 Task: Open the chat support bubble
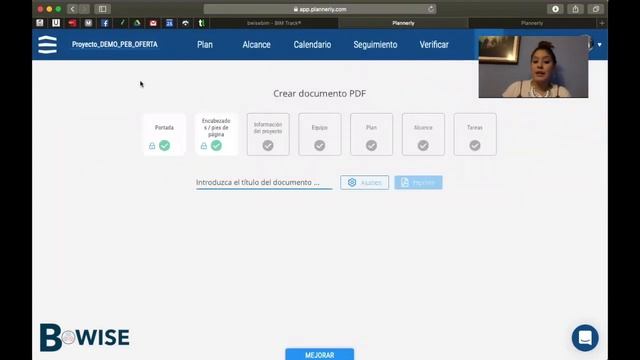tap(585, 338)
